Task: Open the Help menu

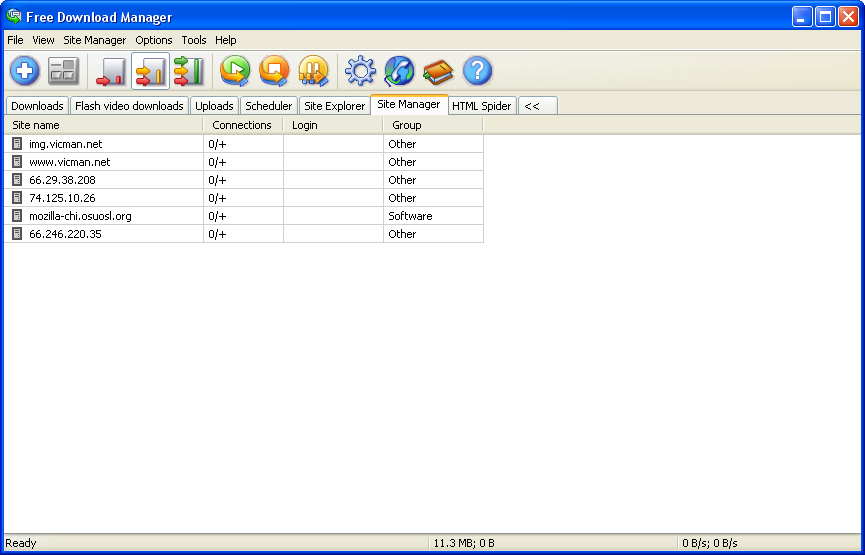Action: coord(226,40)
